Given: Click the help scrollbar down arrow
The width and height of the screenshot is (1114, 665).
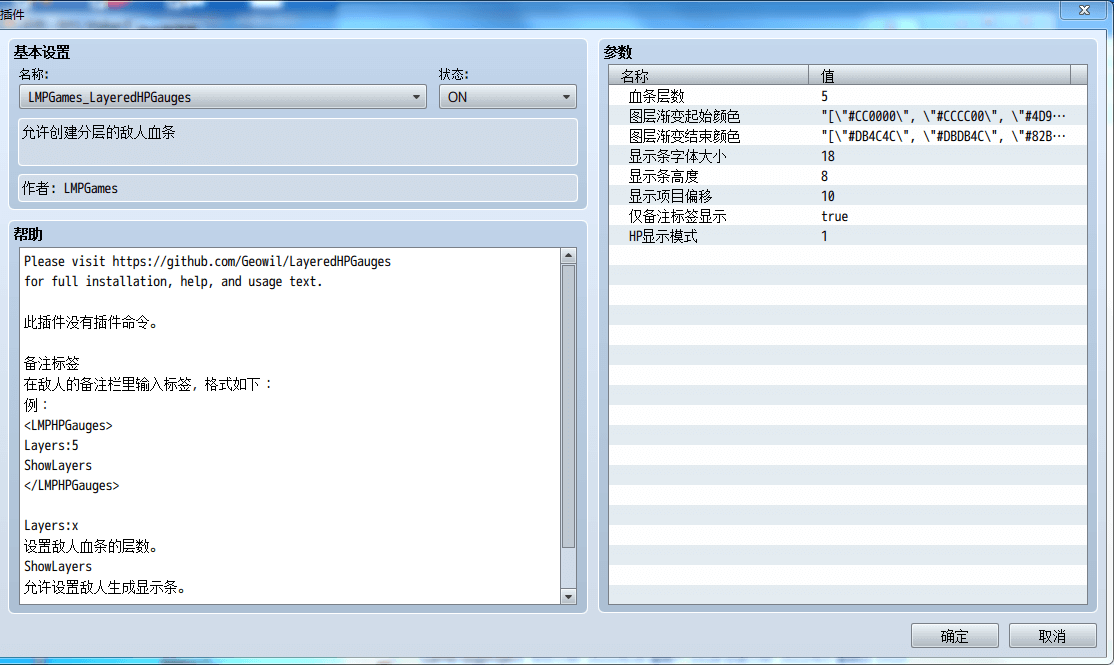Looking at the screenshot, I should click(x=568, y=597).
